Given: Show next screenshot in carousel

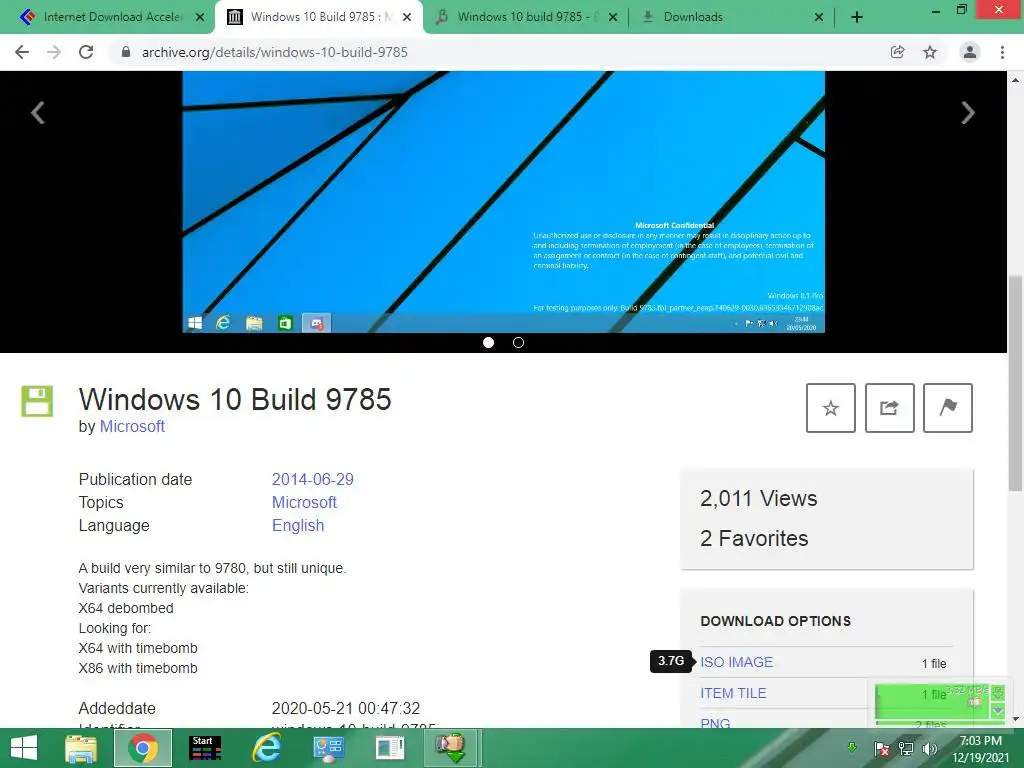Looking at the screenshot, I should (968, 112).
